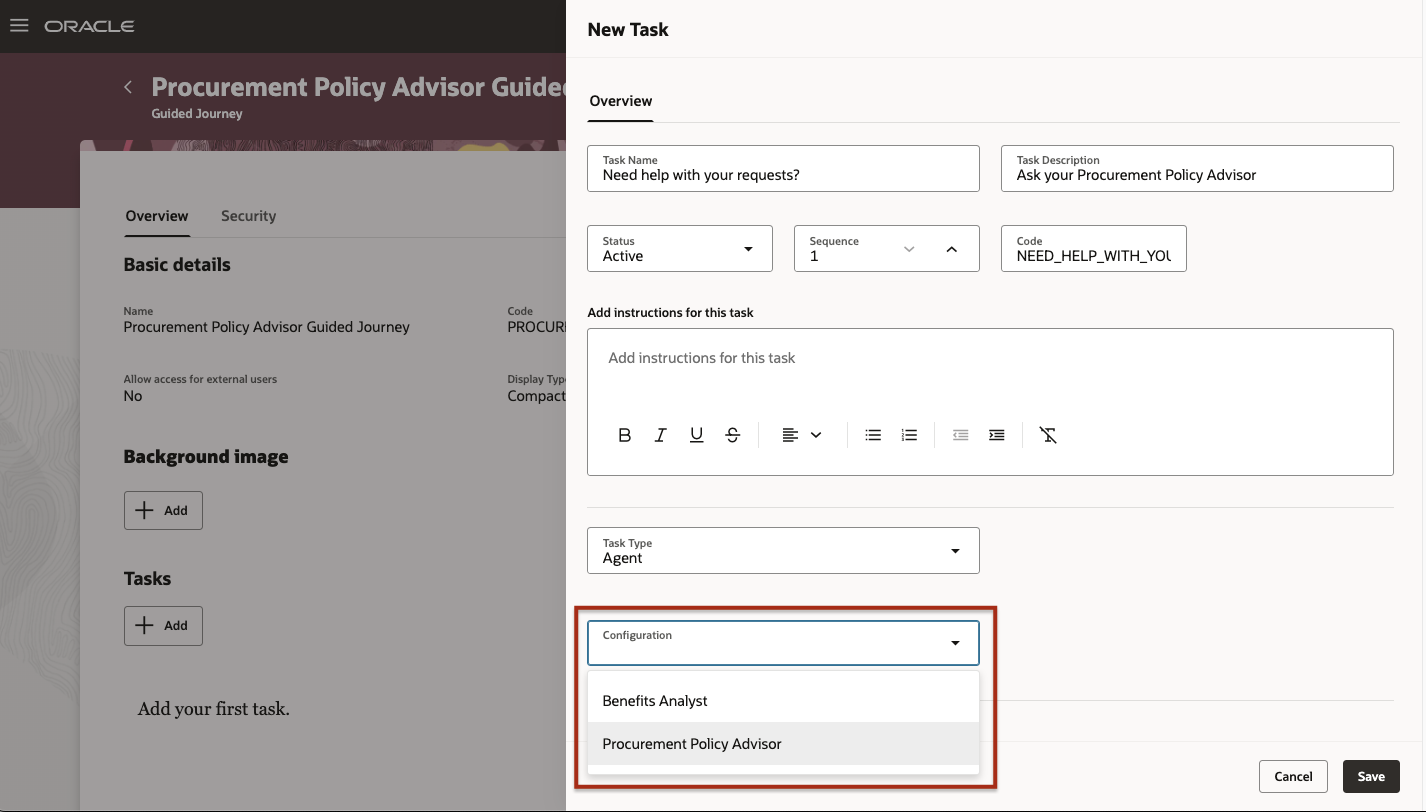
Task: Click the 'Add instructions for this task' label
Action: pos(671,313)
